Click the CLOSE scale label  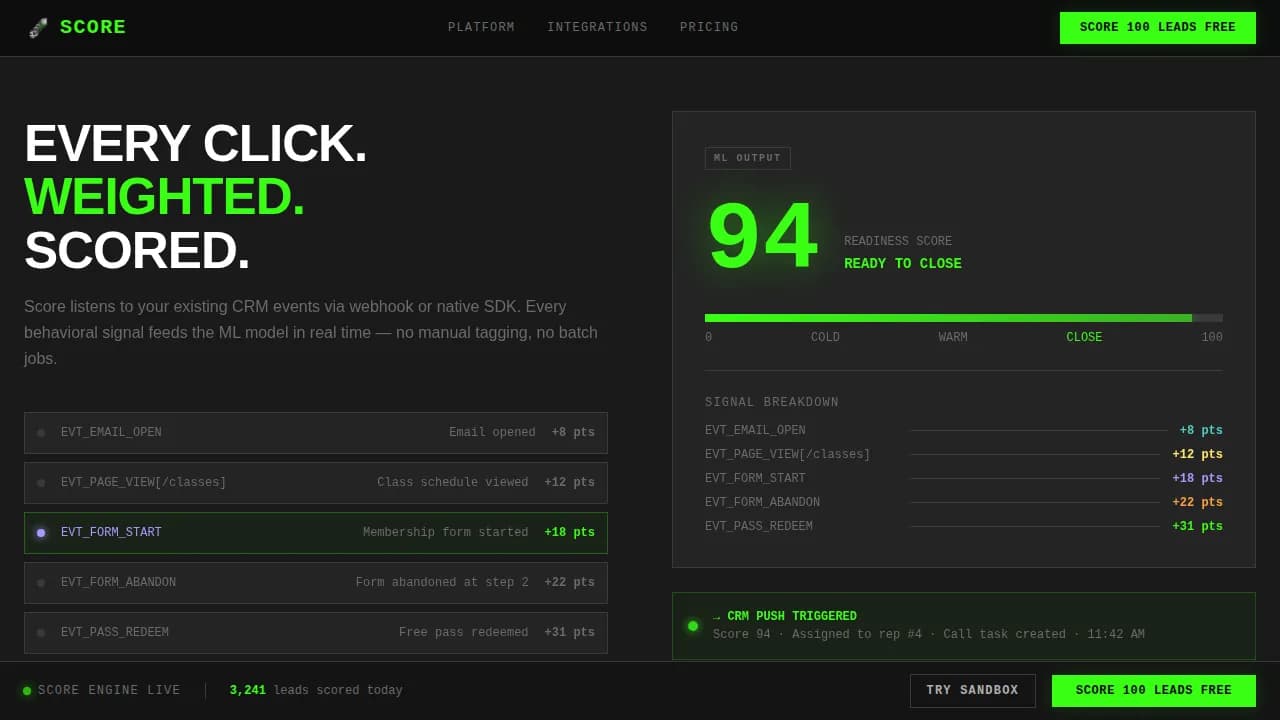pyautogui.click(x=1084, y=337)
